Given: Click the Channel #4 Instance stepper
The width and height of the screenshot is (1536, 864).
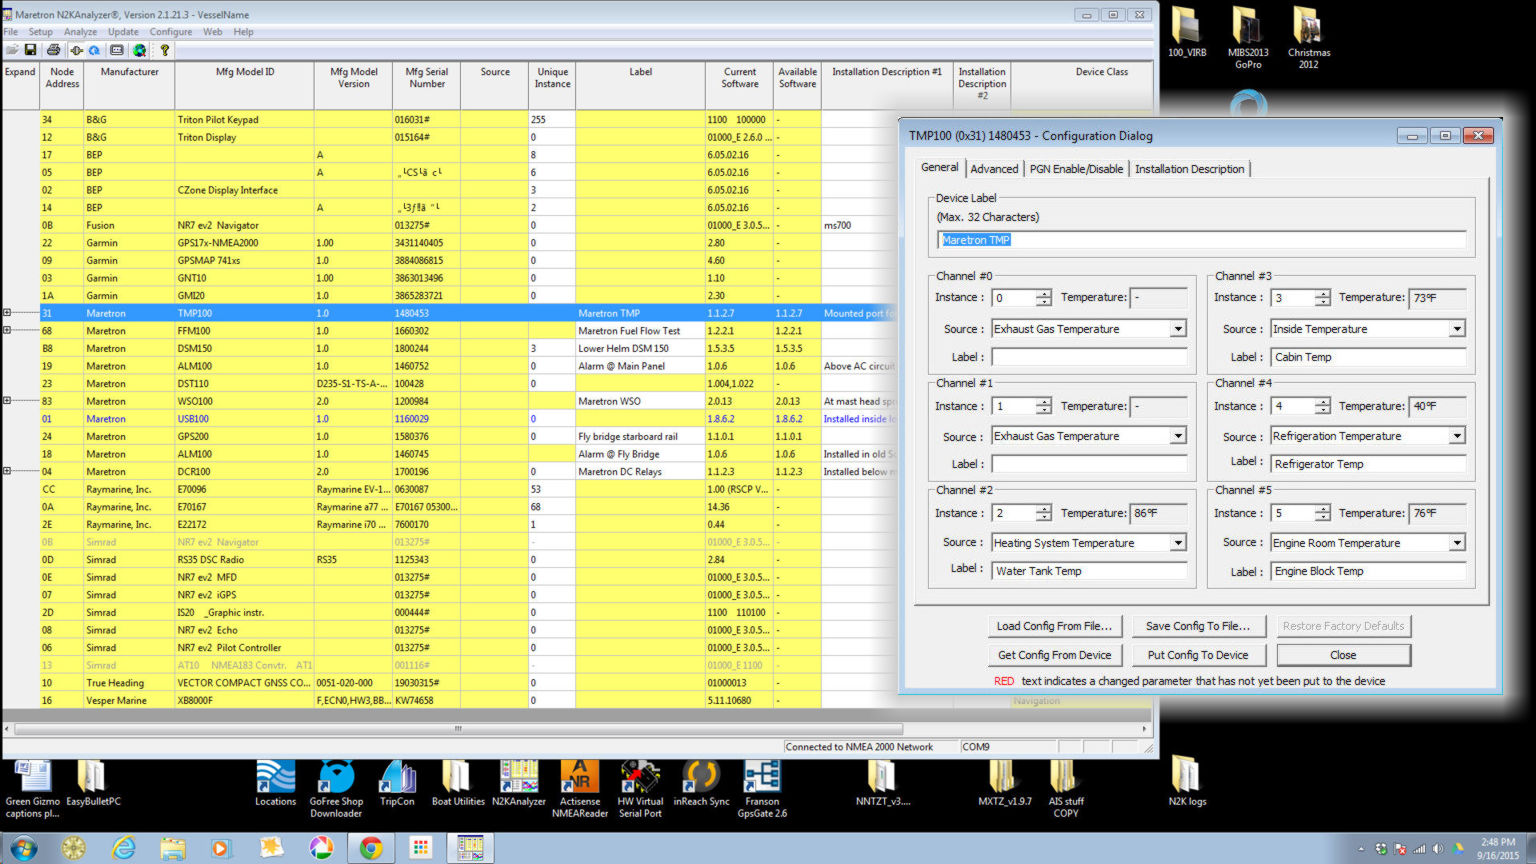Looking at the screenshot, I should [1322, 406].
